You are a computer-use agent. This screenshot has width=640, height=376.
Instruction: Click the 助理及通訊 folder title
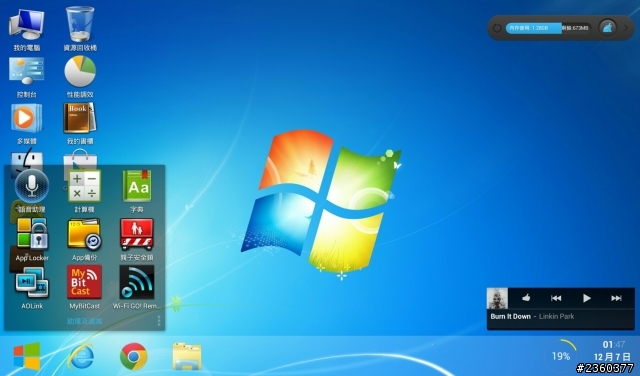(84, 321)
